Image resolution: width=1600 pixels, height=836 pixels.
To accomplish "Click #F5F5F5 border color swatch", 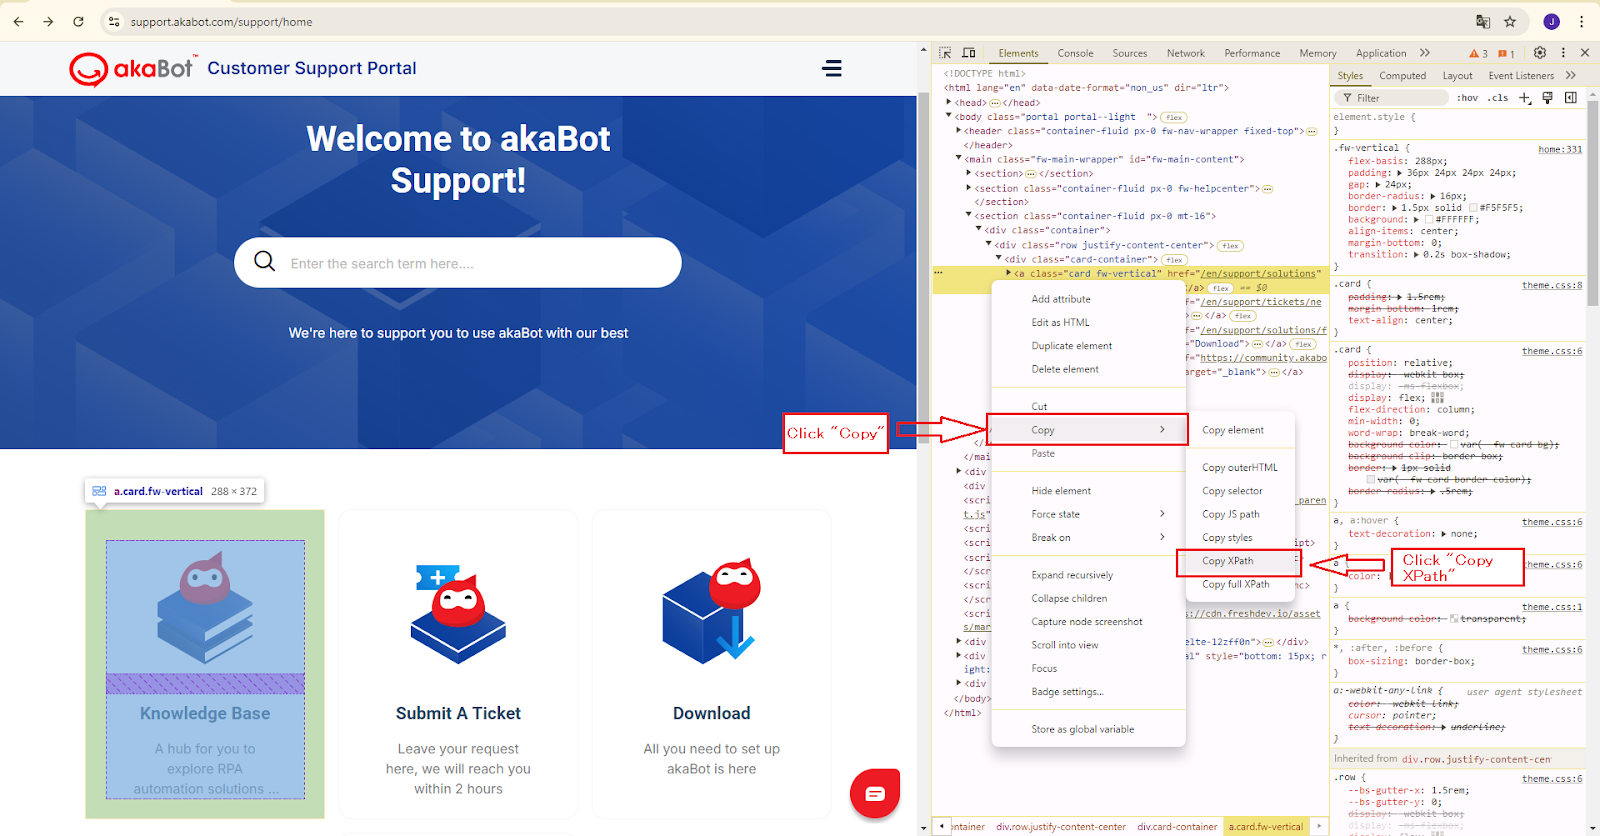I will (1473, 208).
